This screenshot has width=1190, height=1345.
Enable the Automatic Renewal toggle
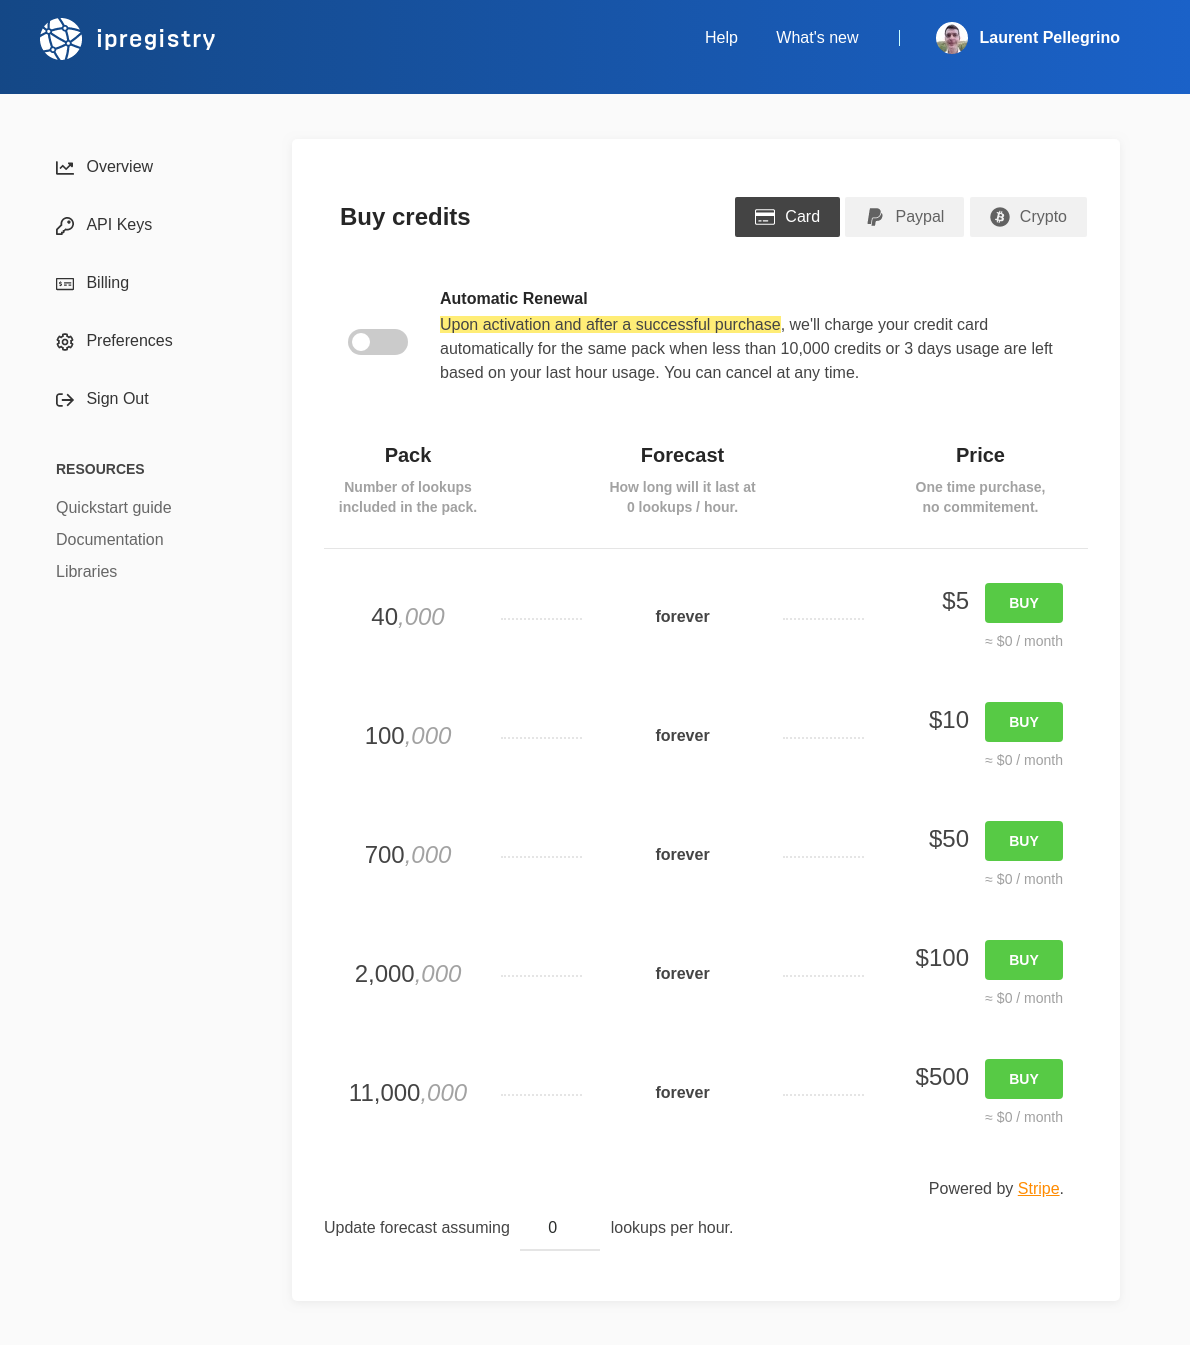[x=378, y=342]
